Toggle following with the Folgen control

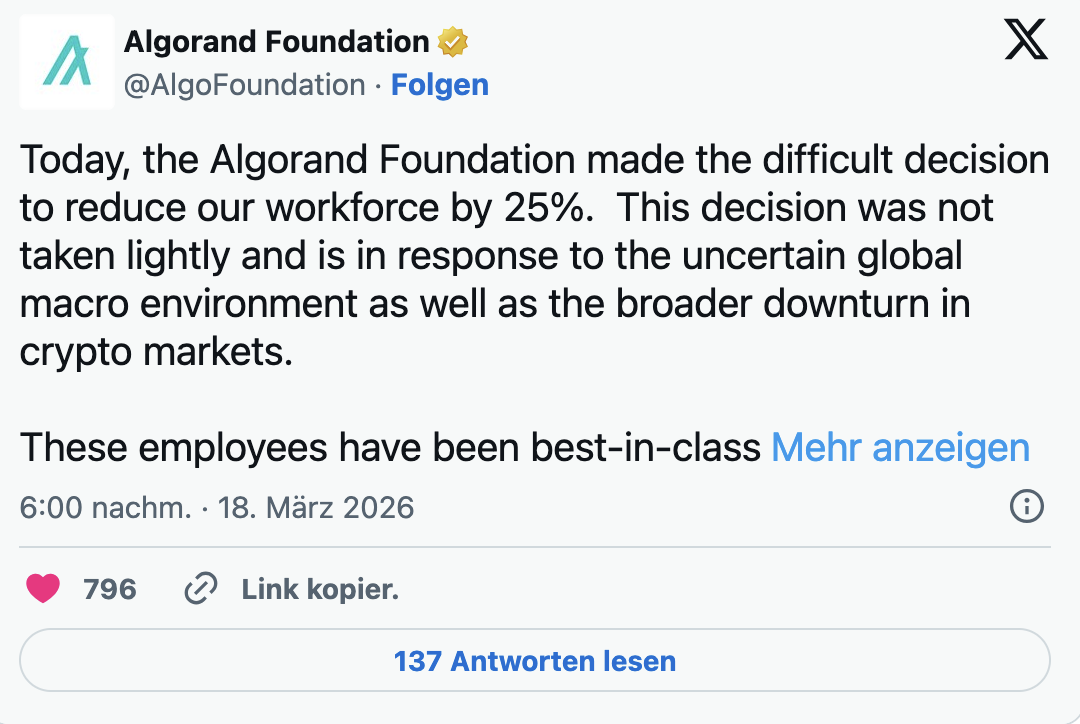[x=440, y=85]
